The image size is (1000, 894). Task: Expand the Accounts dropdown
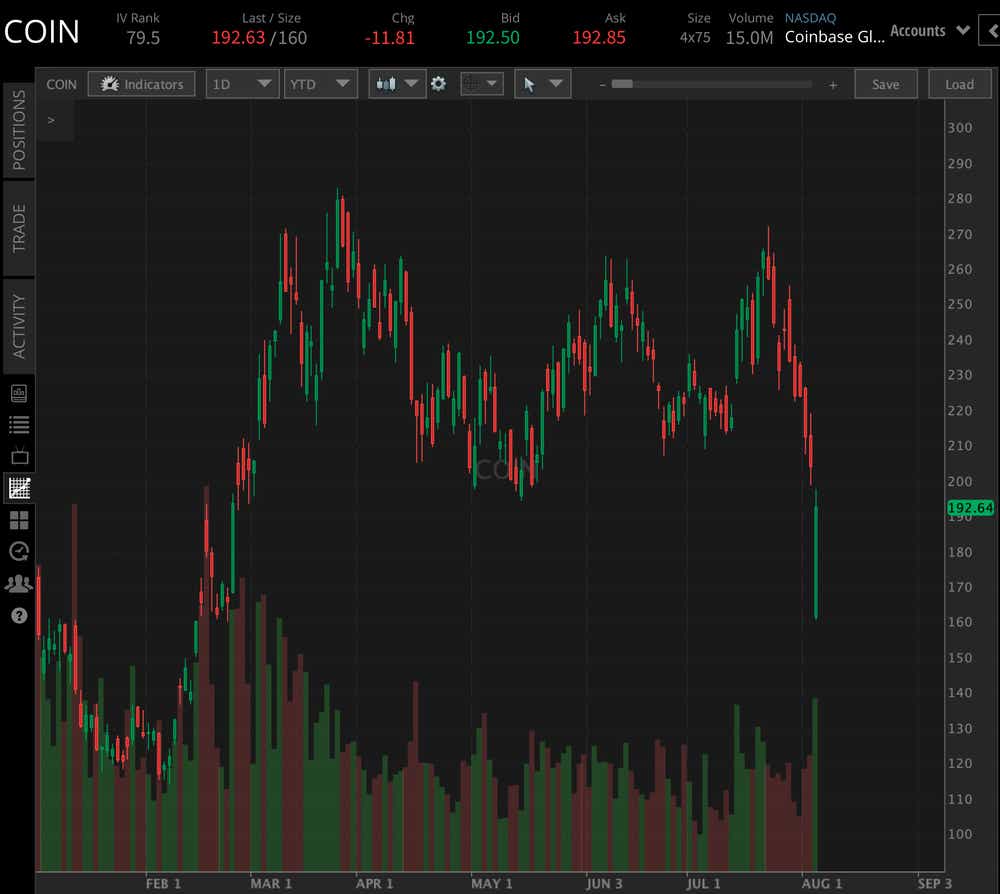[928, 31]
